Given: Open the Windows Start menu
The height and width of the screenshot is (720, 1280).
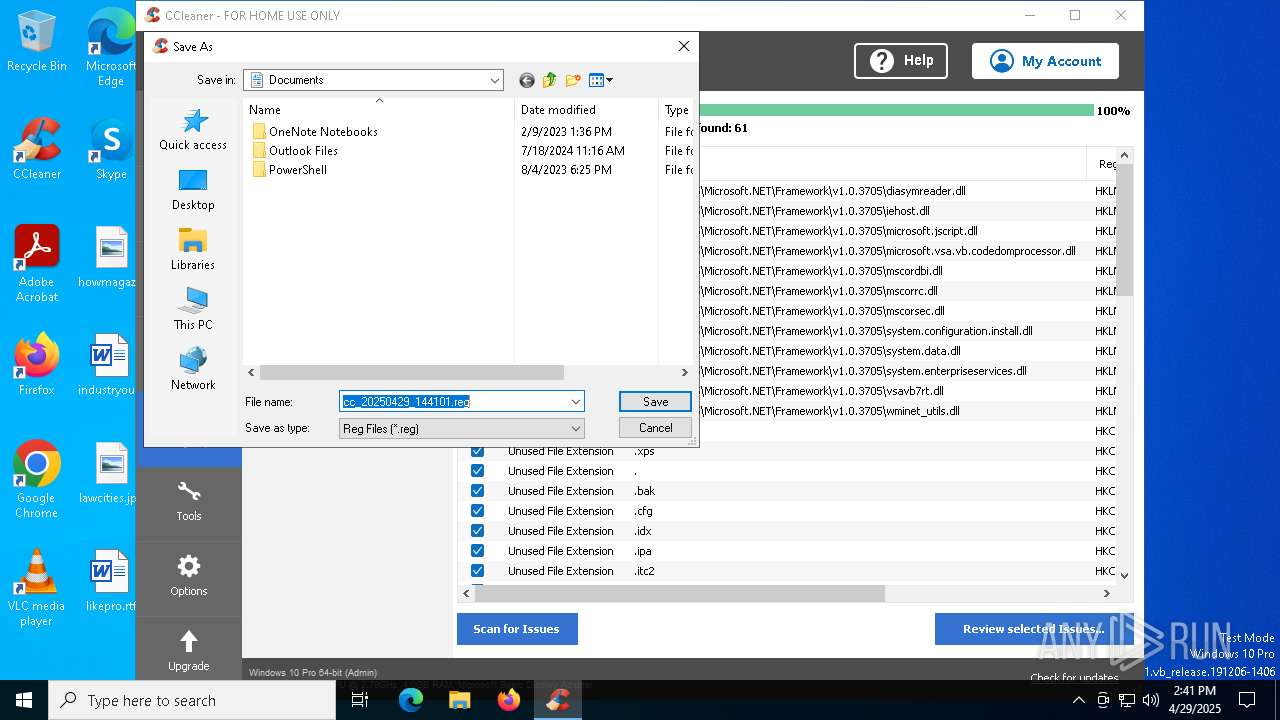Looking at the screenshot, I should click(24, 700).
